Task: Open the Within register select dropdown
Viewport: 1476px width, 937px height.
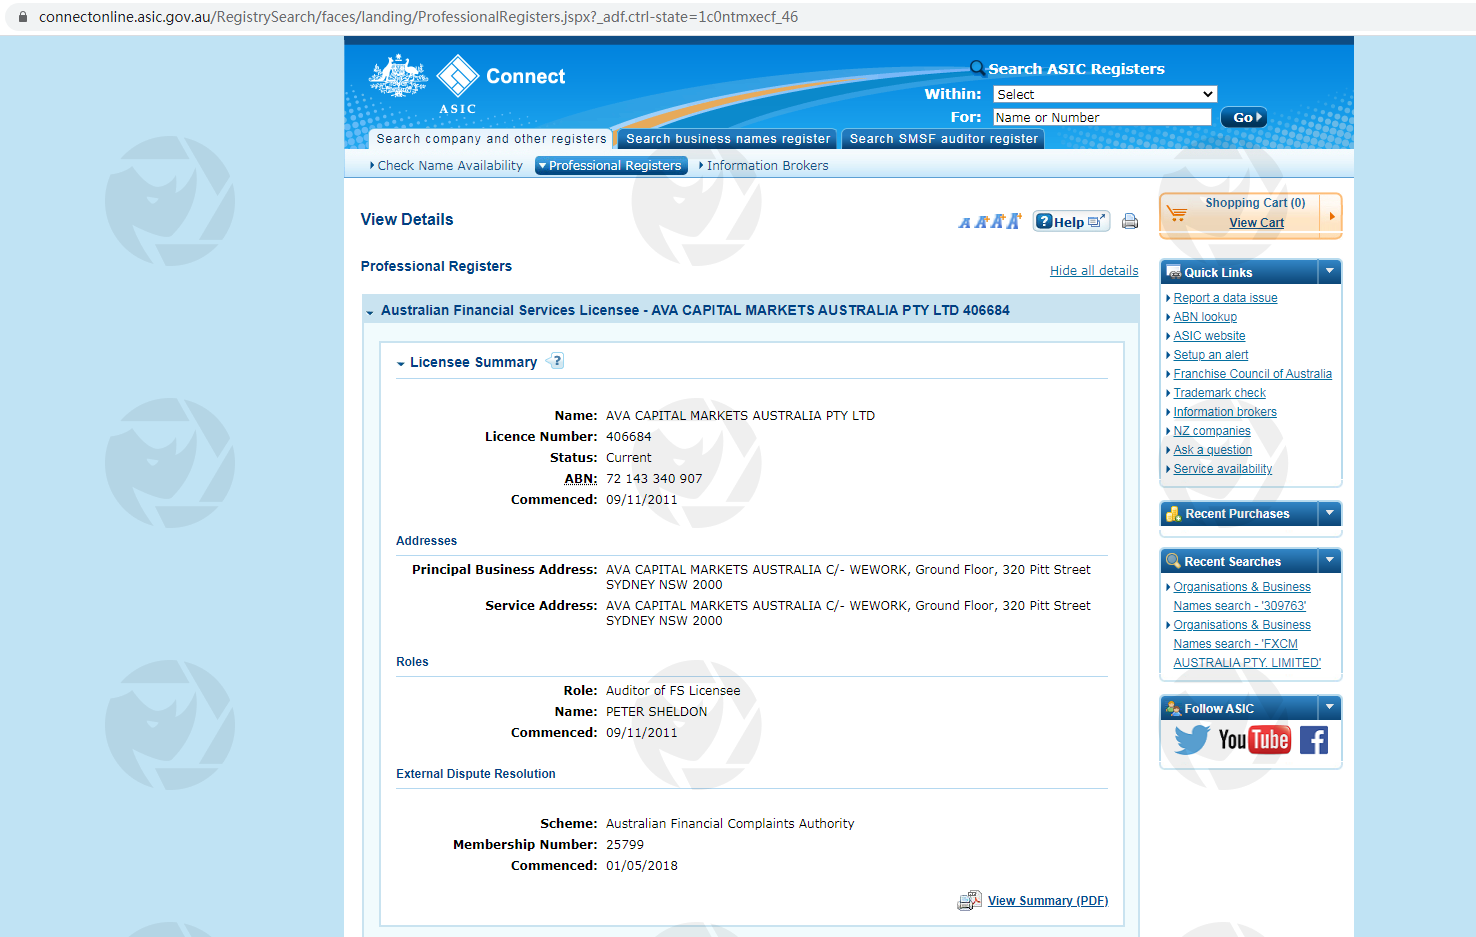Action: click(1104, 94)
